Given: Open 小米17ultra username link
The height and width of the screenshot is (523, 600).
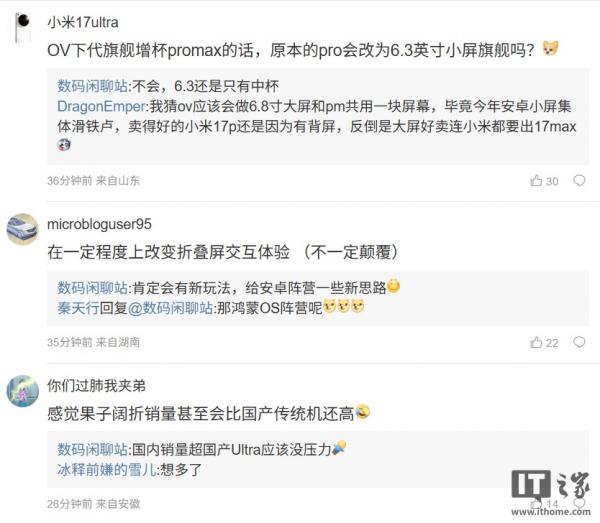Looking at the screenshot, I should [83, 23].
